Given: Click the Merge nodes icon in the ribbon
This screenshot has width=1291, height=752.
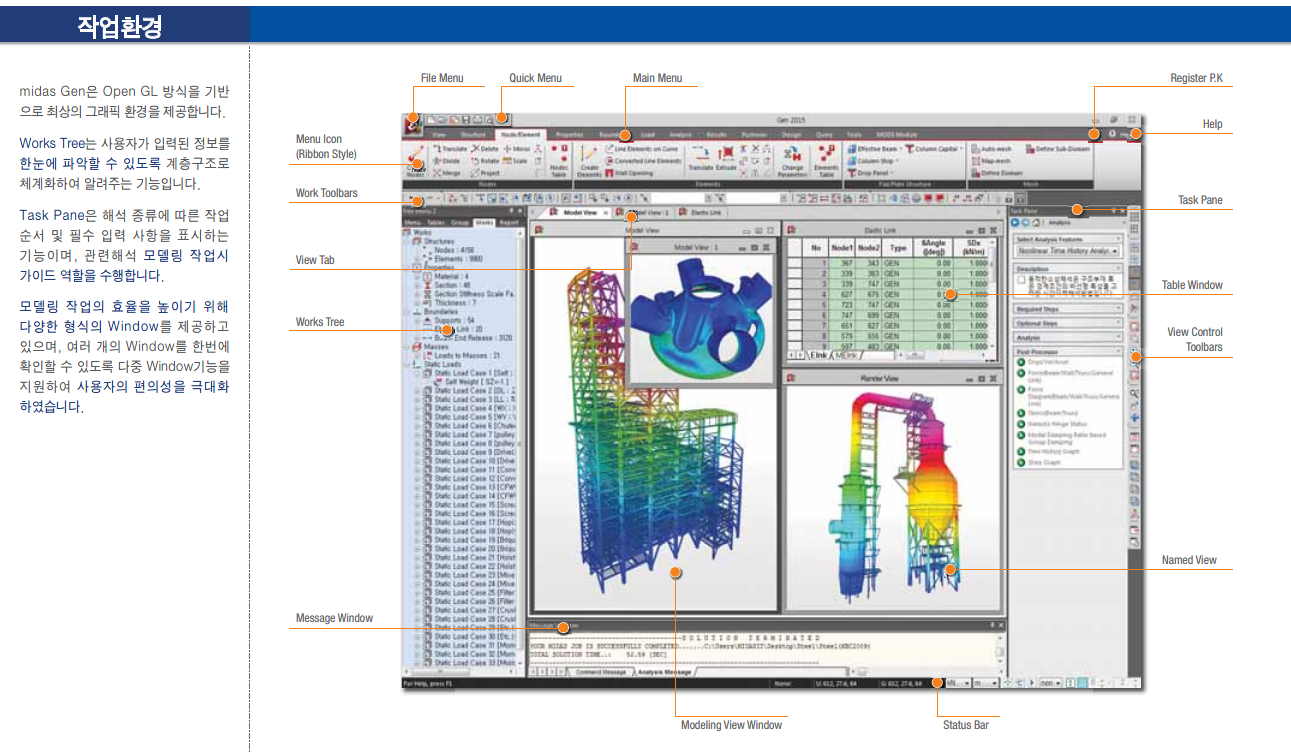Looking at the screenshot, I should (x=447, y=172).
